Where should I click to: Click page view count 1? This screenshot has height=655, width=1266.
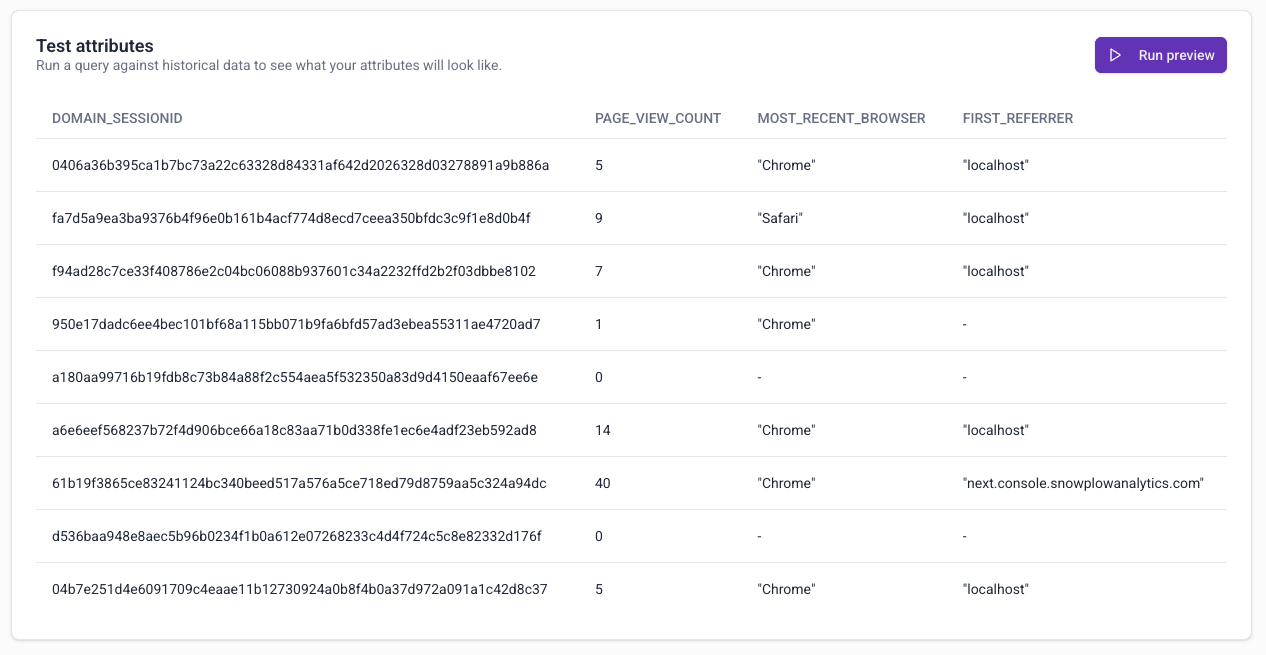click(x=599, y=324)
